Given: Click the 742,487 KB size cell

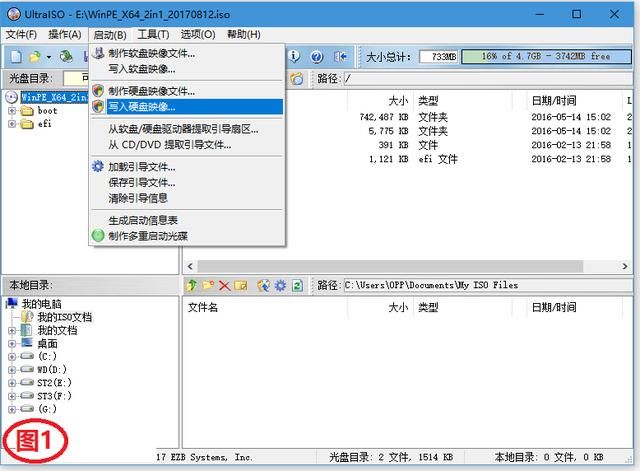Looking at the screenshot, I should pyautogui.click(x=384, y=117).
